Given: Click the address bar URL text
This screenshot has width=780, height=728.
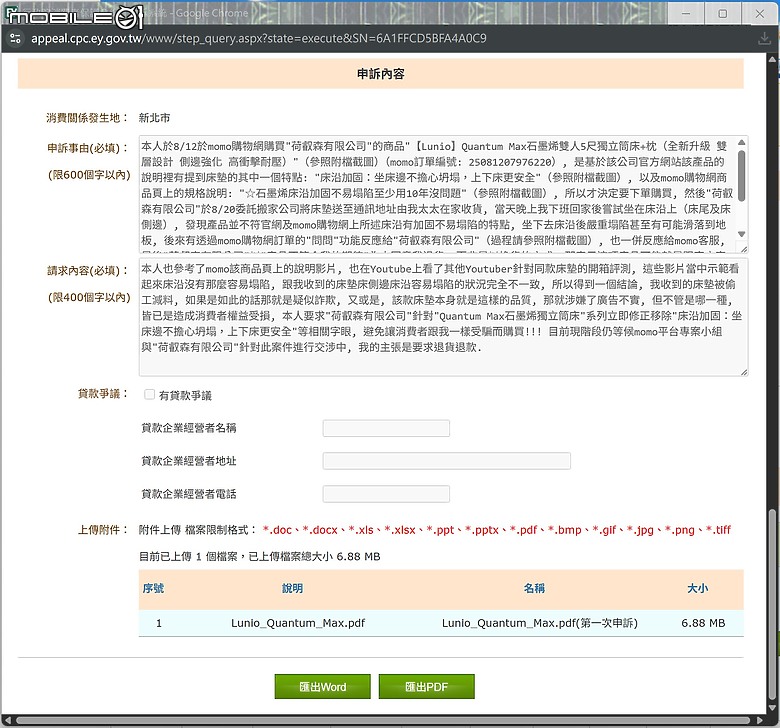Looking at the screenshot, I should (x=259, y=38).
